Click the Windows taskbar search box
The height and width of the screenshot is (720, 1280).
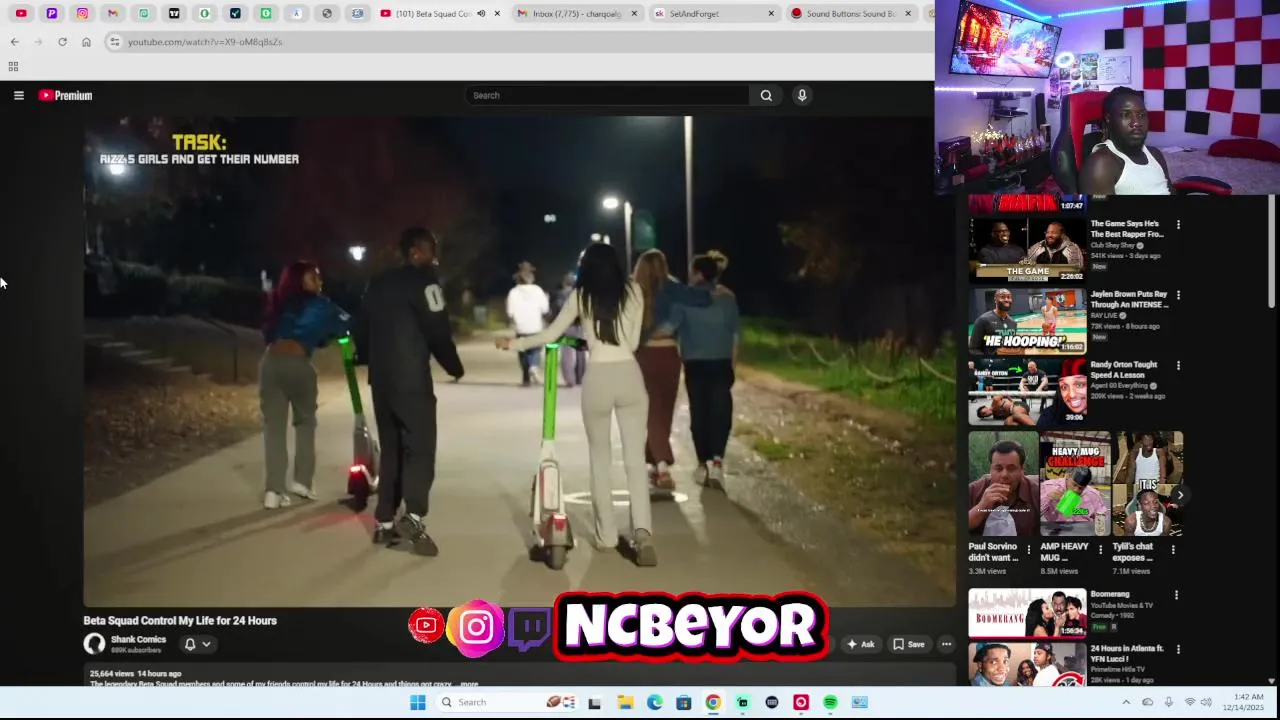click(x=509, y=702)
